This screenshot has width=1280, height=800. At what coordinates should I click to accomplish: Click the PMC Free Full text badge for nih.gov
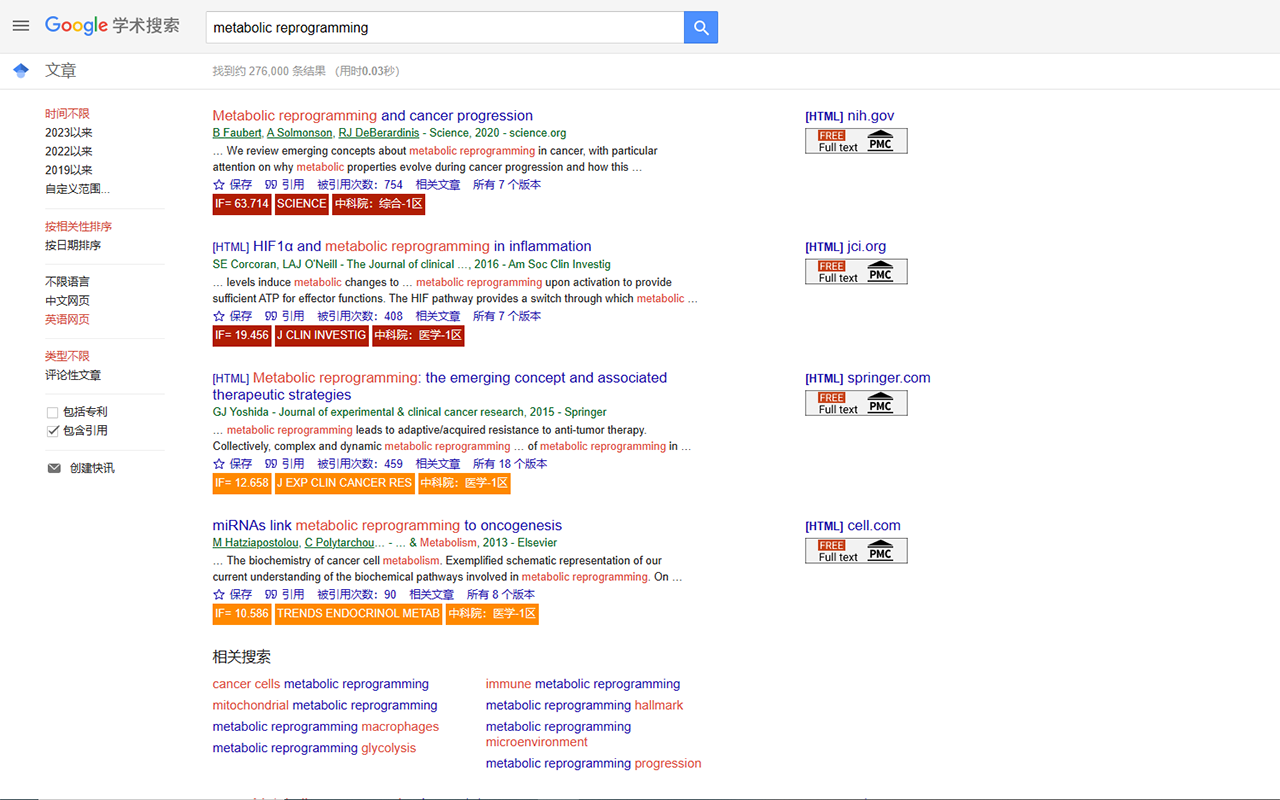(x=856, y=141)
